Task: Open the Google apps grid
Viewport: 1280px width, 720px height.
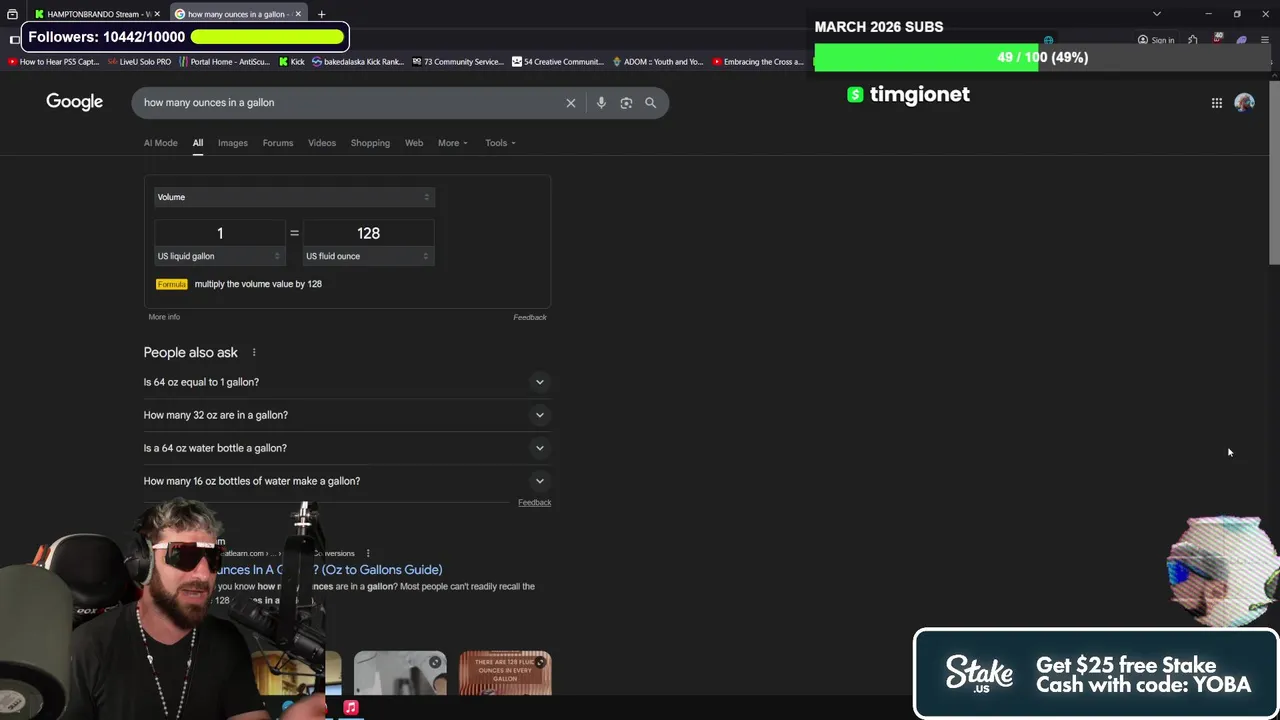Action: point(1217,103)
